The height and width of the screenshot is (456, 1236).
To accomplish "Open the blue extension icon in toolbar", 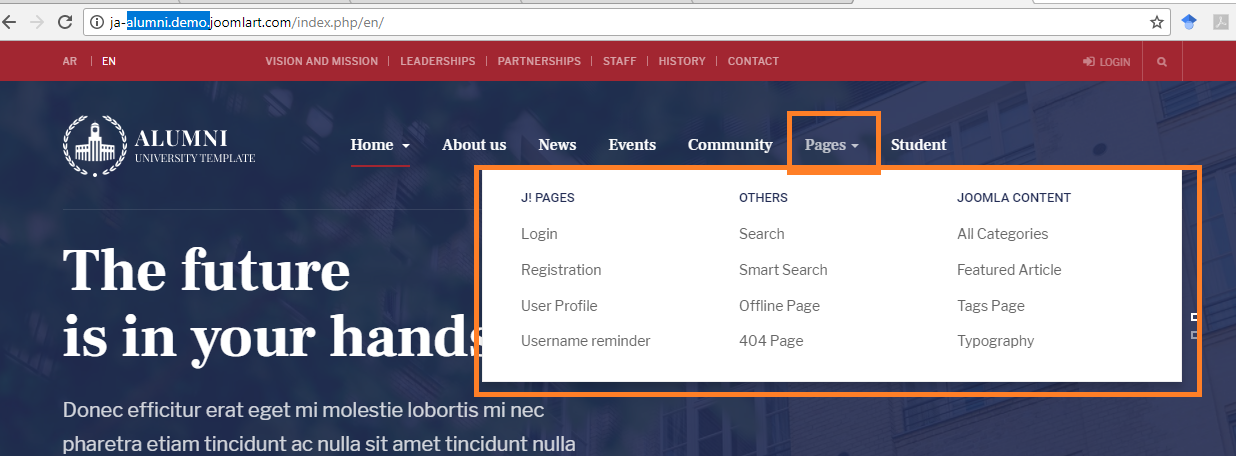I will click(1189, 22).
